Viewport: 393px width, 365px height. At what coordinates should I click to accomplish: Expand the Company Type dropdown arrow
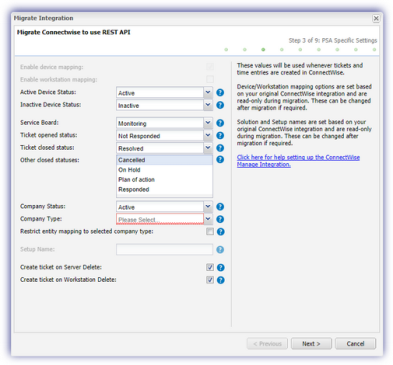(x=208, y=219)
